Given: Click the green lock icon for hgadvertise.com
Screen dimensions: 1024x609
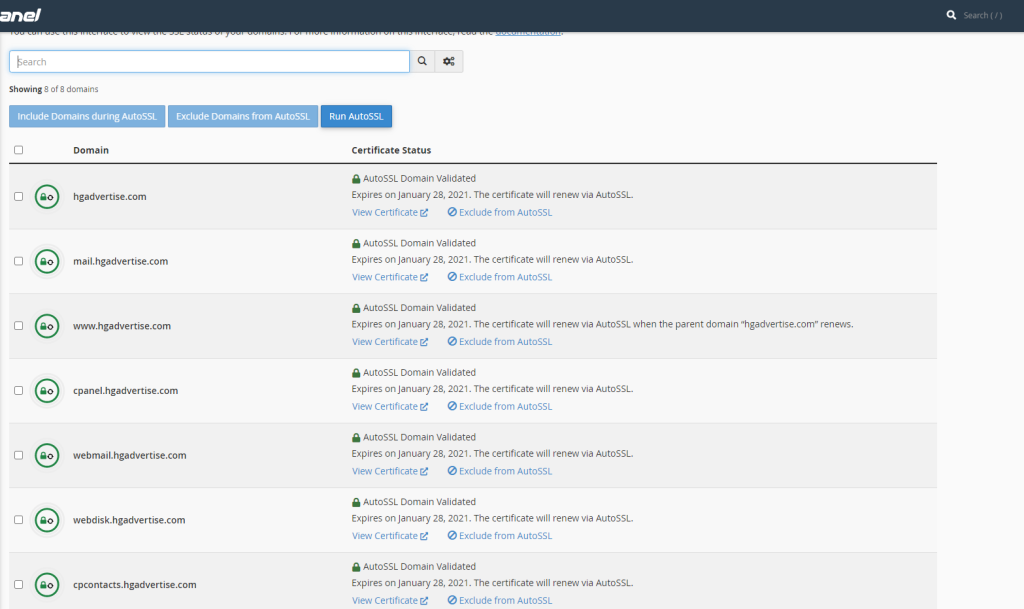Looking at the screenshot, I should point(46,197).
